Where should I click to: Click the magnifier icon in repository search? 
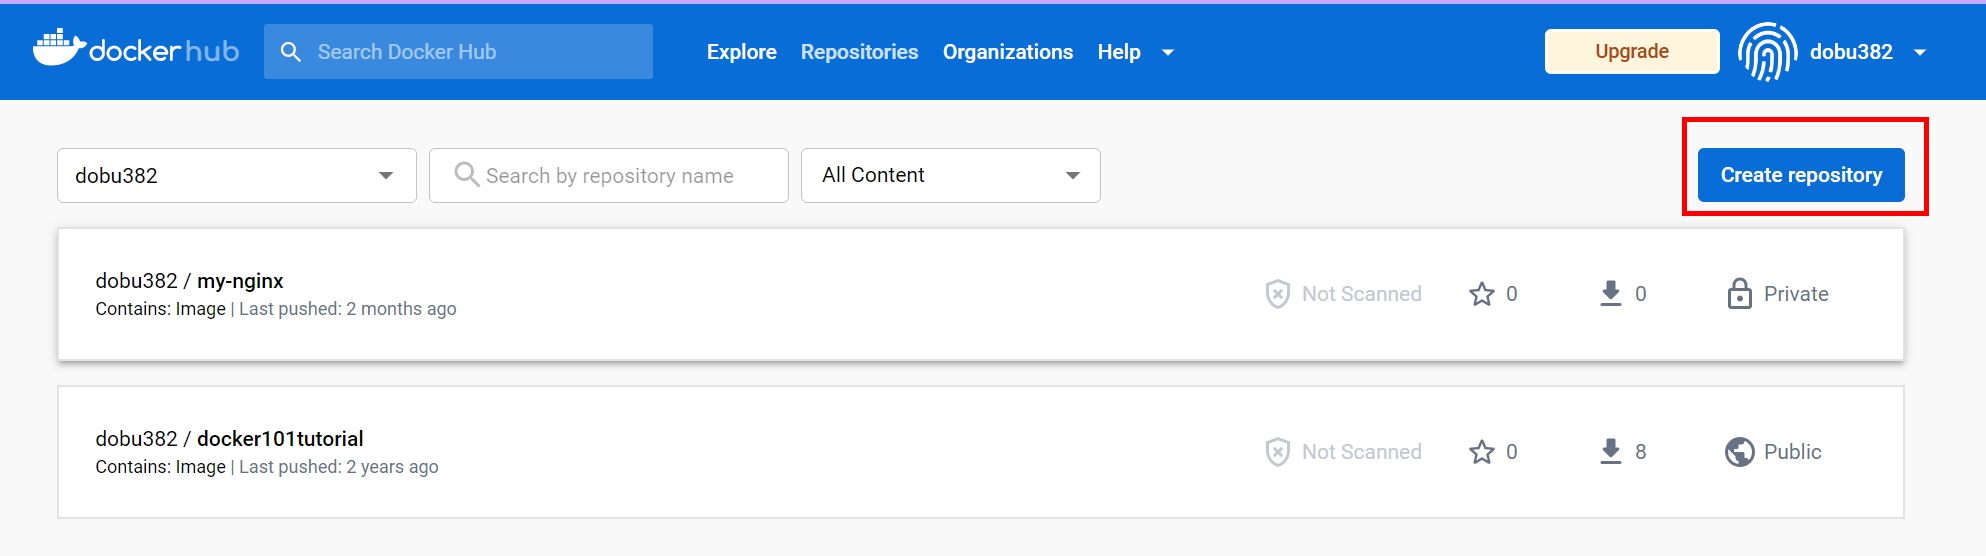[466, 174]
